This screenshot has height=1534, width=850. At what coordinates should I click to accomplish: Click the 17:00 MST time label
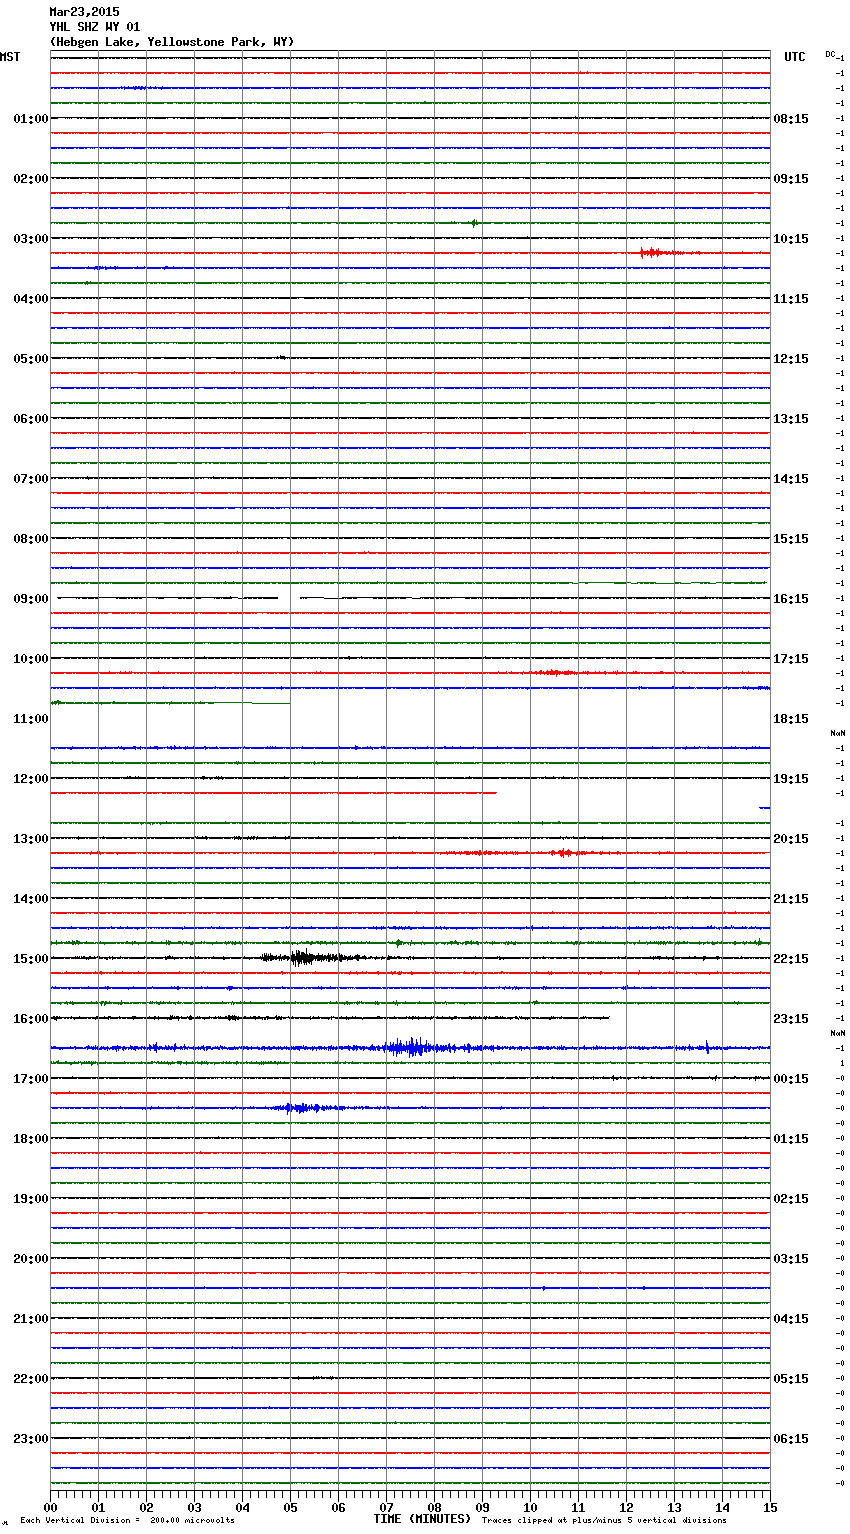pos(30,1079)
